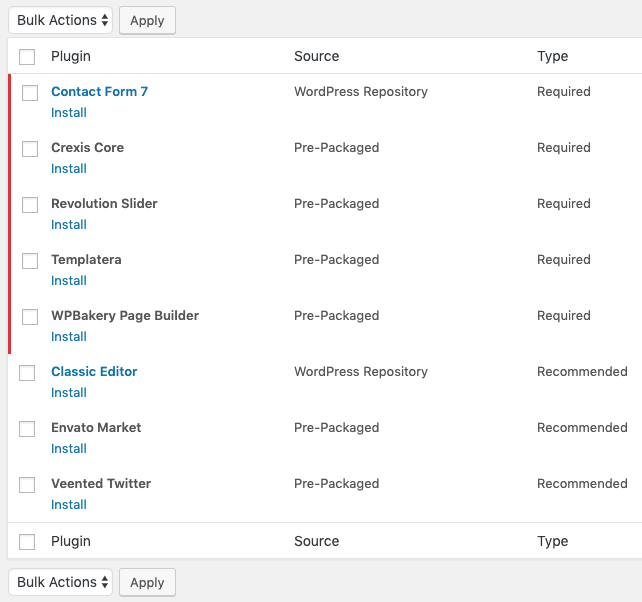Select the Crexis Core plugin checkbox

30,149
